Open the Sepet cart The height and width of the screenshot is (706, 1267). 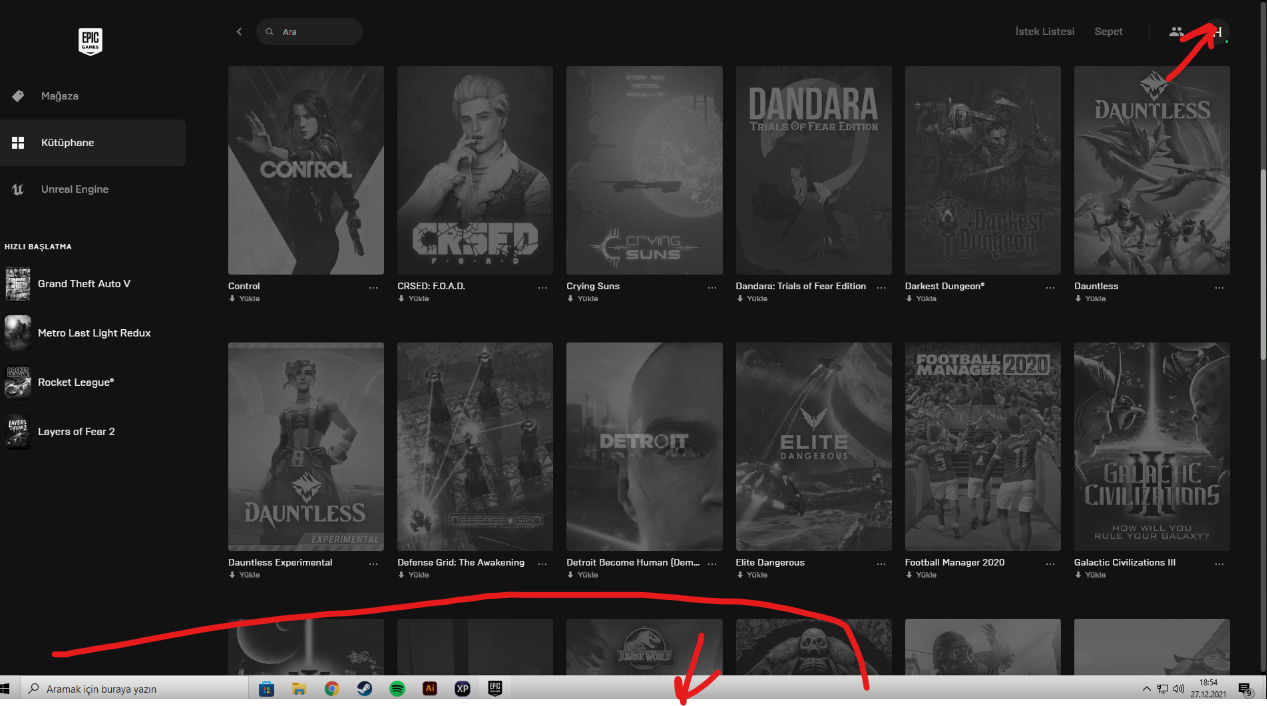(1108, 32)
